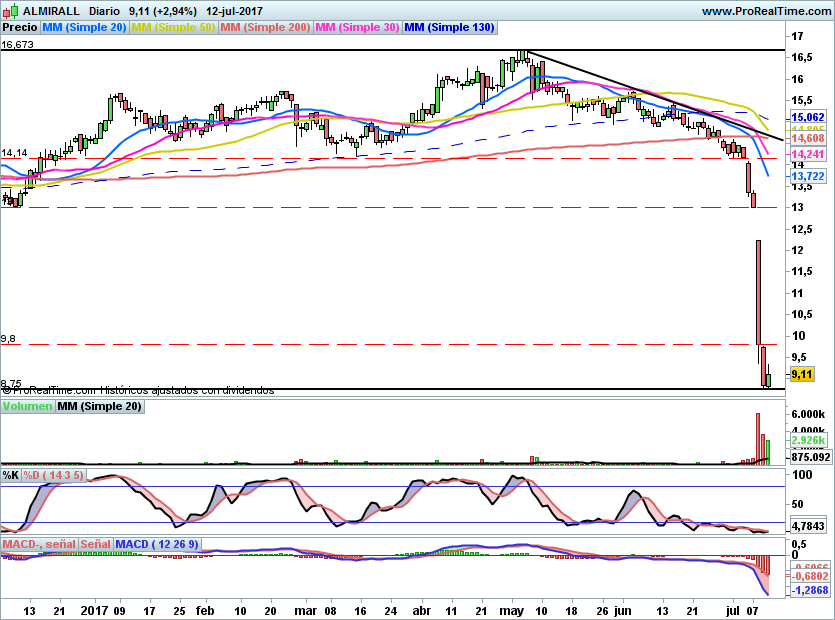Click the %D (14 3 5) label
This screenshot has height=620, width=835.
(x=54, y=475)
